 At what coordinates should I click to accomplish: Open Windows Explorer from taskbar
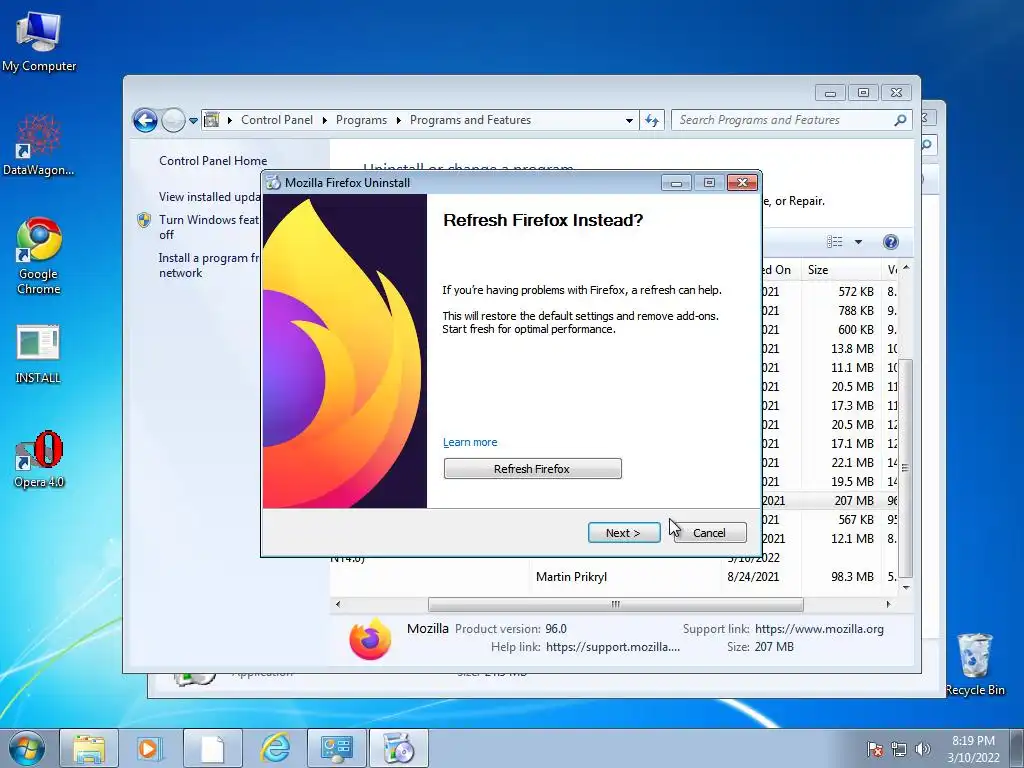(x=89, y=748)
